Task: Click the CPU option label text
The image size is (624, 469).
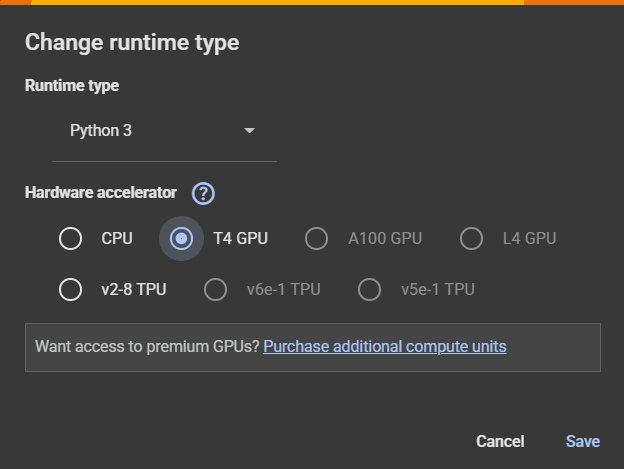Action: (x=117, y=239)
